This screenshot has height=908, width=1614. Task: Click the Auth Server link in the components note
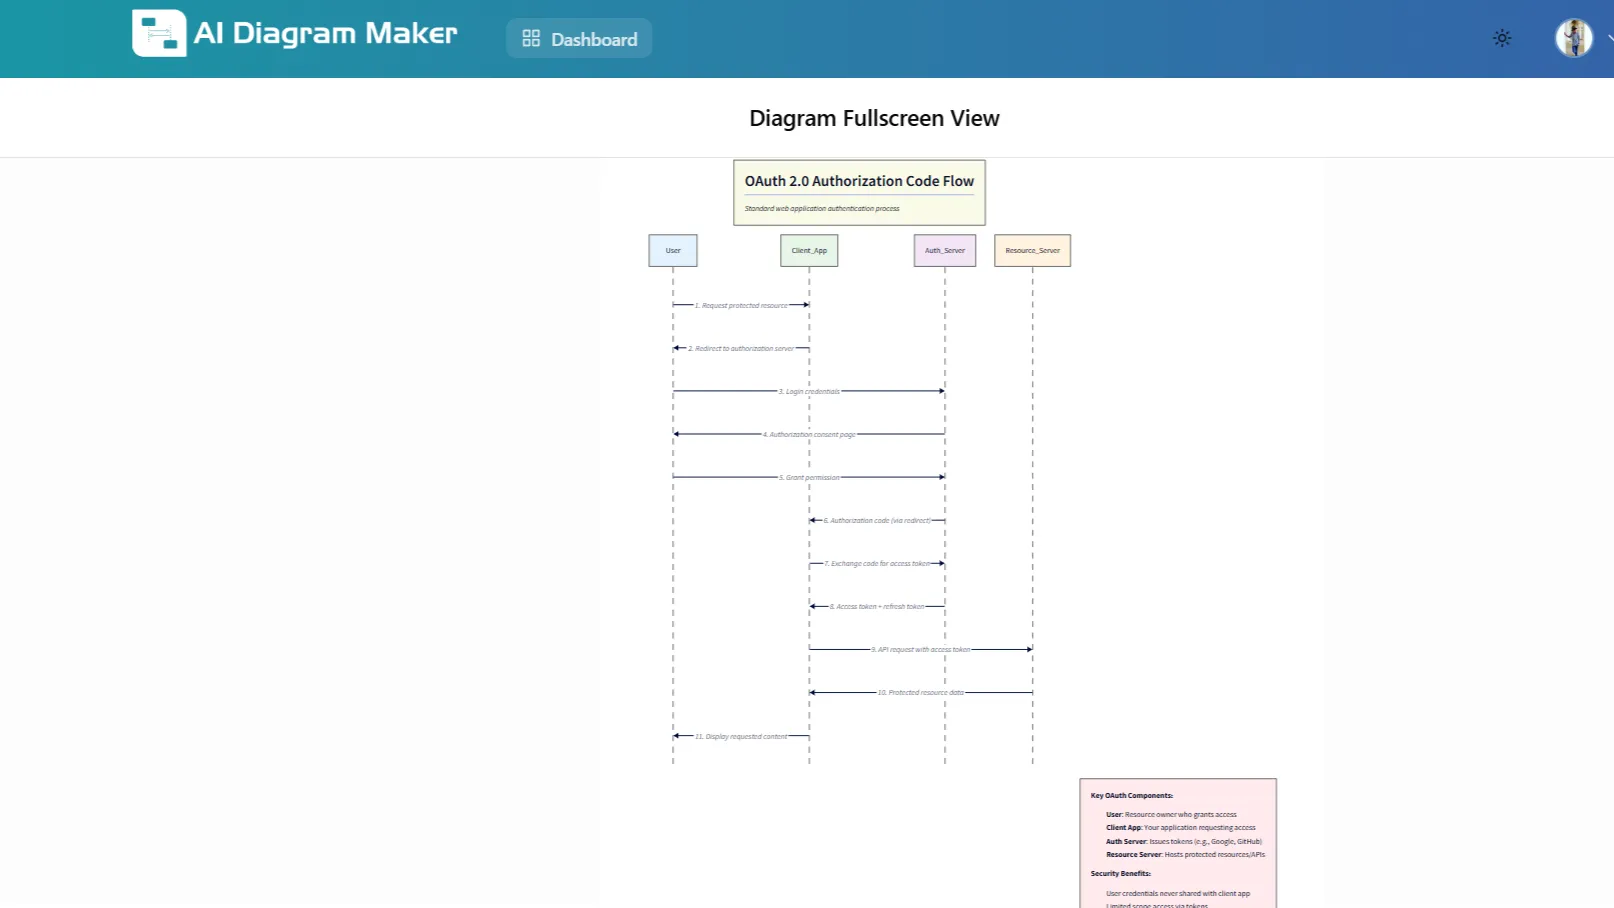tap(1124, 841)
